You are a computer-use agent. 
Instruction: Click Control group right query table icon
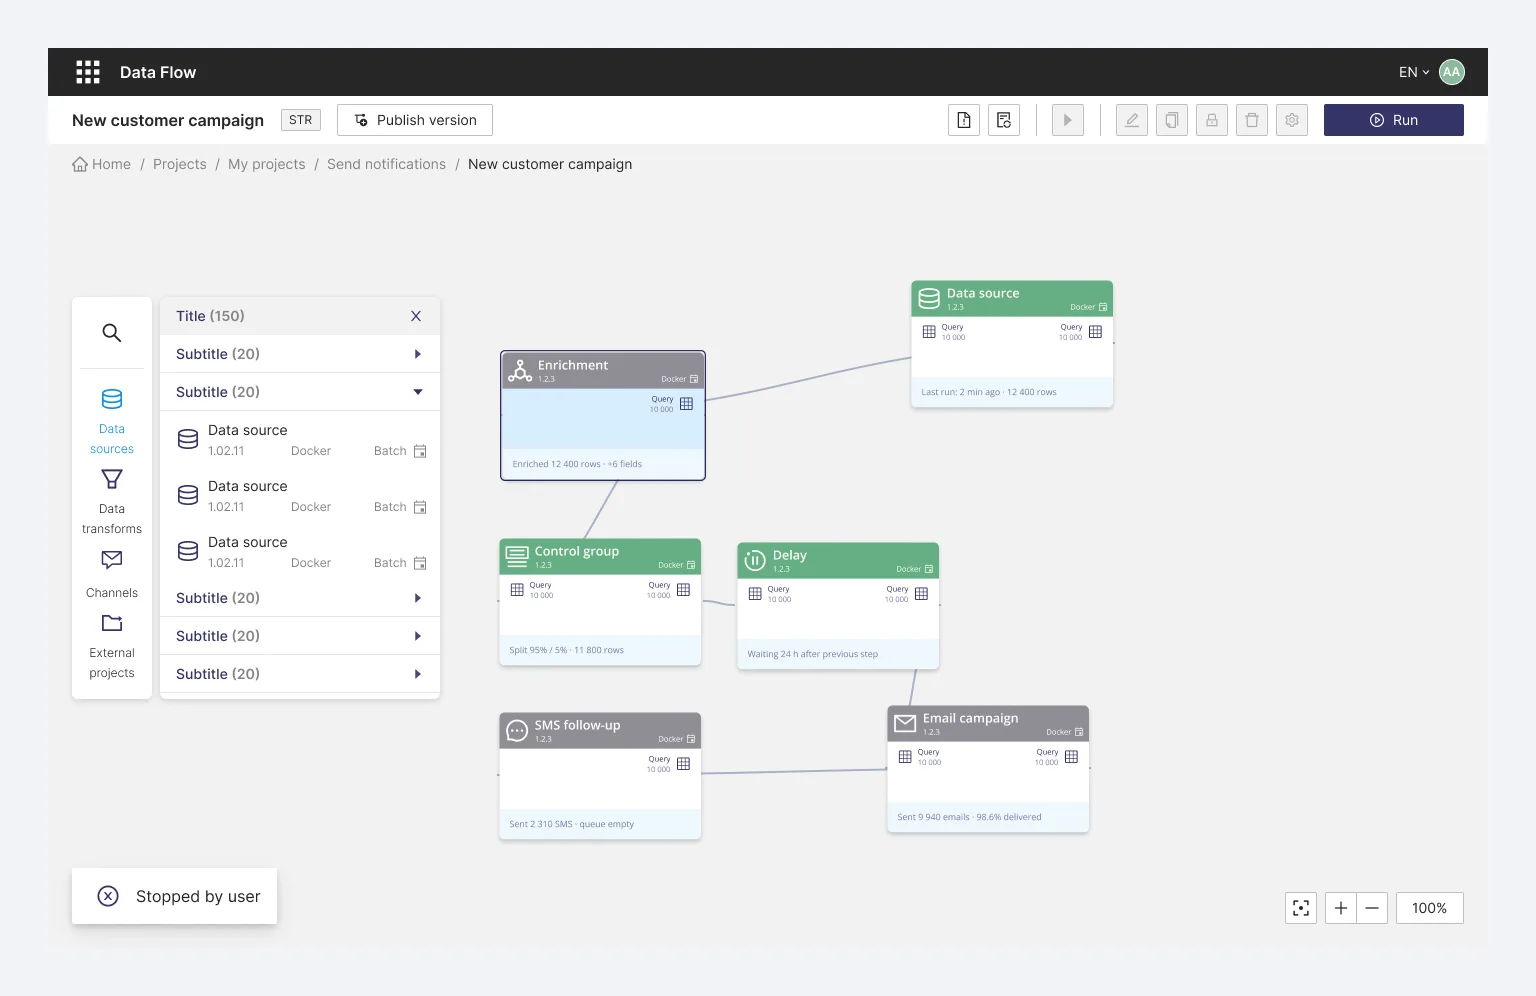(x=683, y=590)
